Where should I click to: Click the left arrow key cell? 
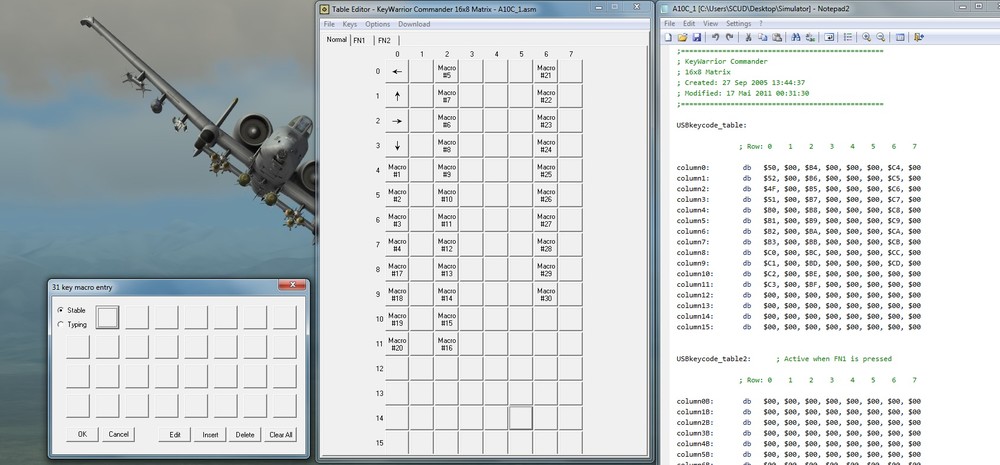click(397, 72)
